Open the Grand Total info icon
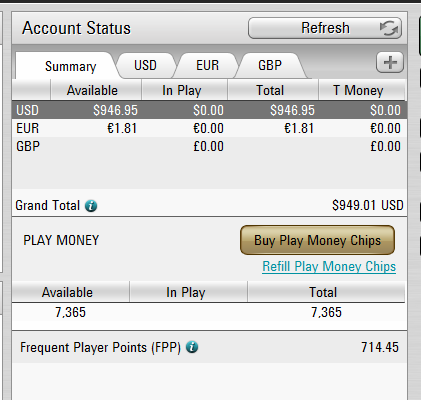 click(x=91, y=206)
